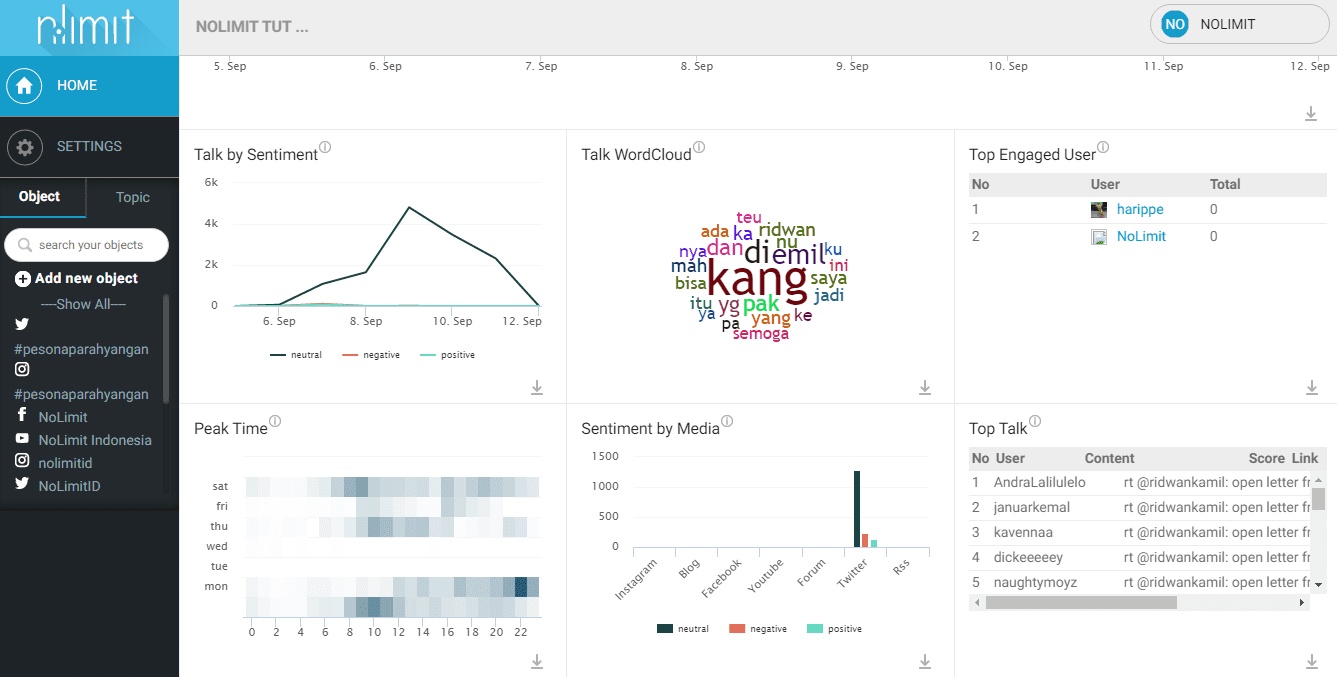Select the NoLimitID Twitter object

click(69, 486)
